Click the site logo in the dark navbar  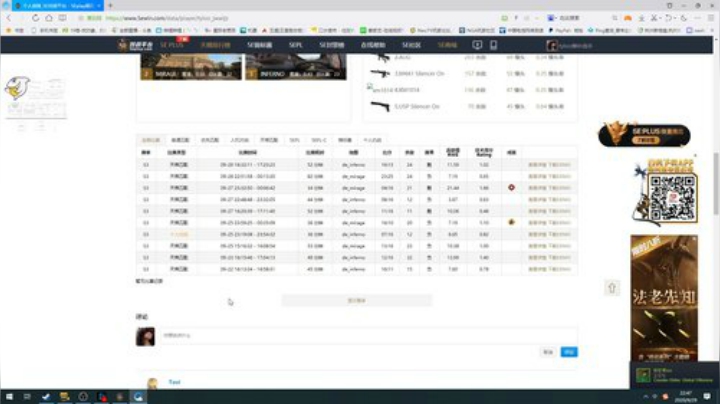coord(135,45)
